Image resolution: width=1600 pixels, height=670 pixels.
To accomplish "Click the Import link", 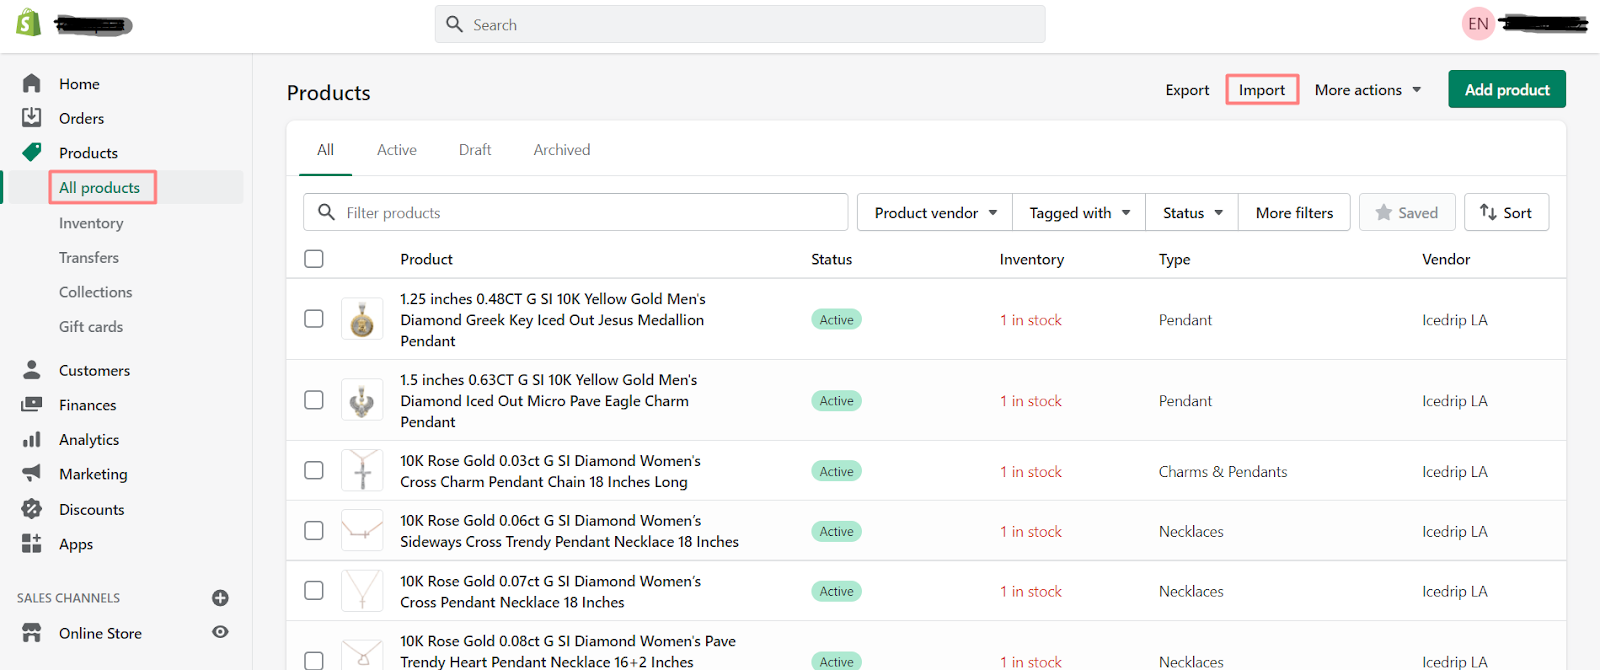I will (1262, 90).
